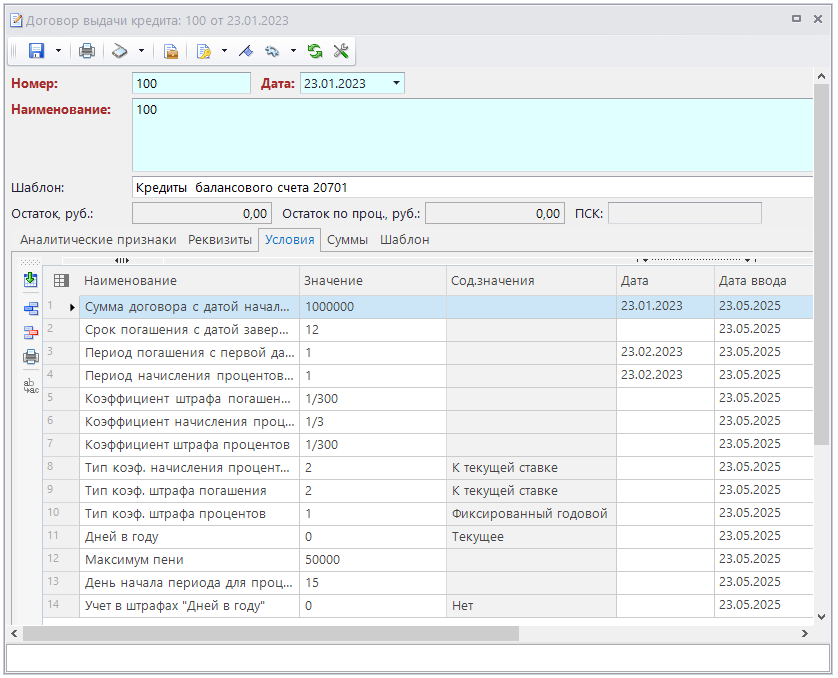Screen dimensions: 838x678
Task: Open settings with the wrench and screwdriver icon
Action: click(x=340, y=51)
